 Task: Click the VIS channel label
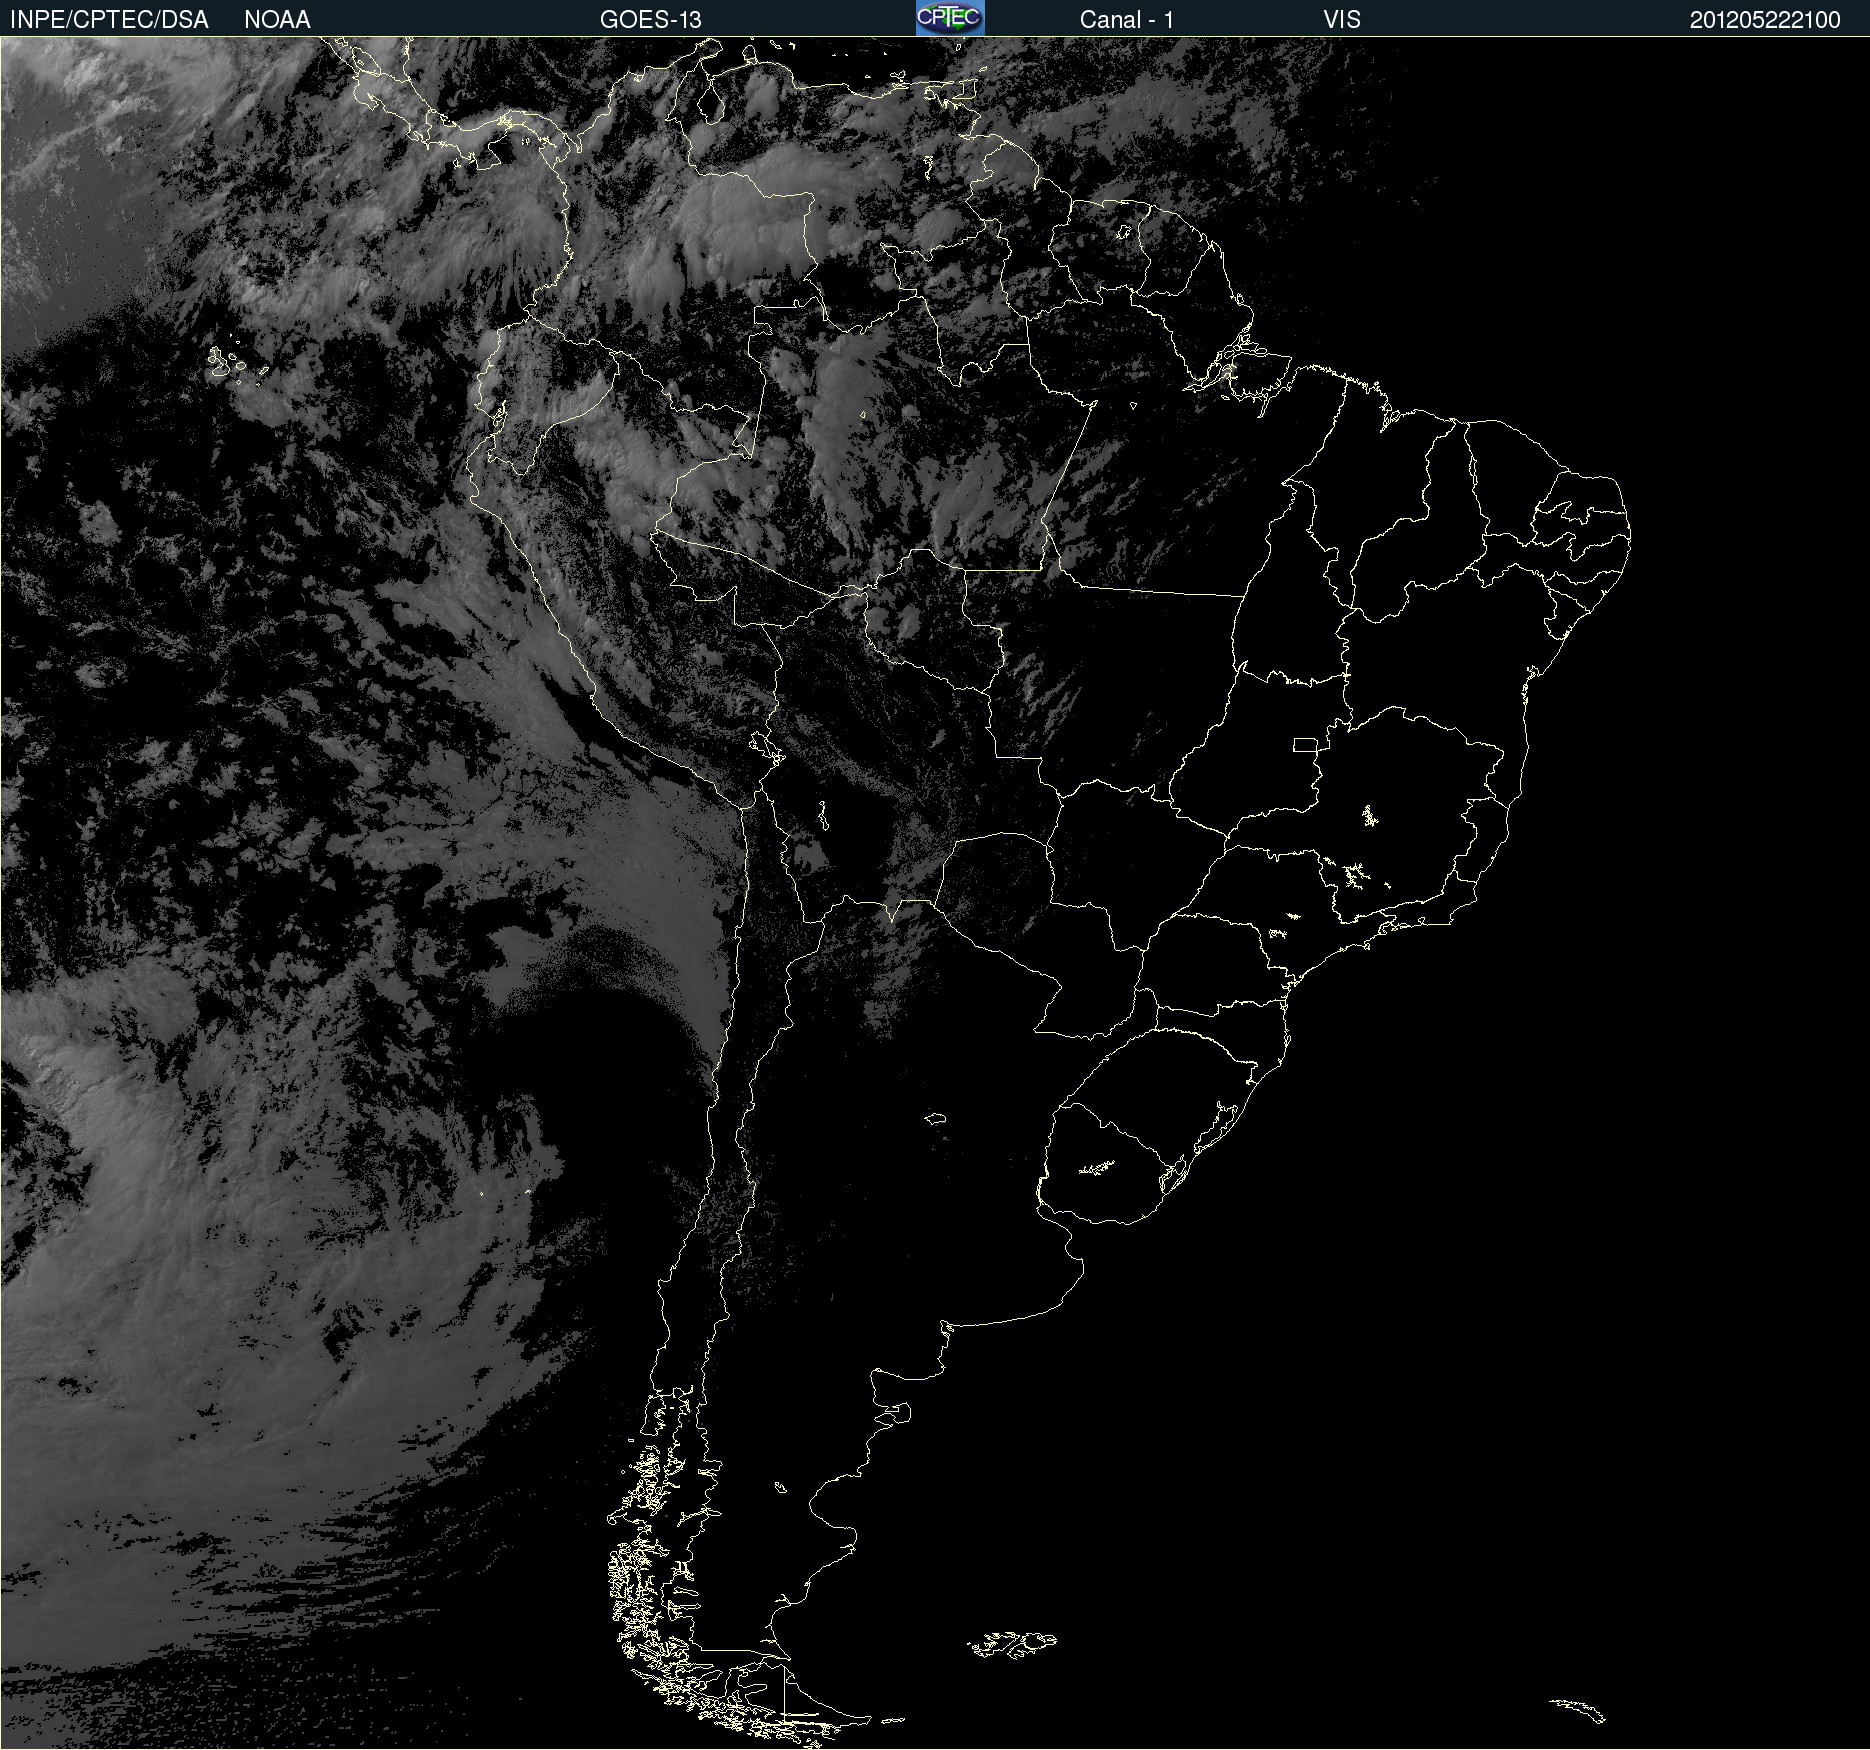(1342, 20)
